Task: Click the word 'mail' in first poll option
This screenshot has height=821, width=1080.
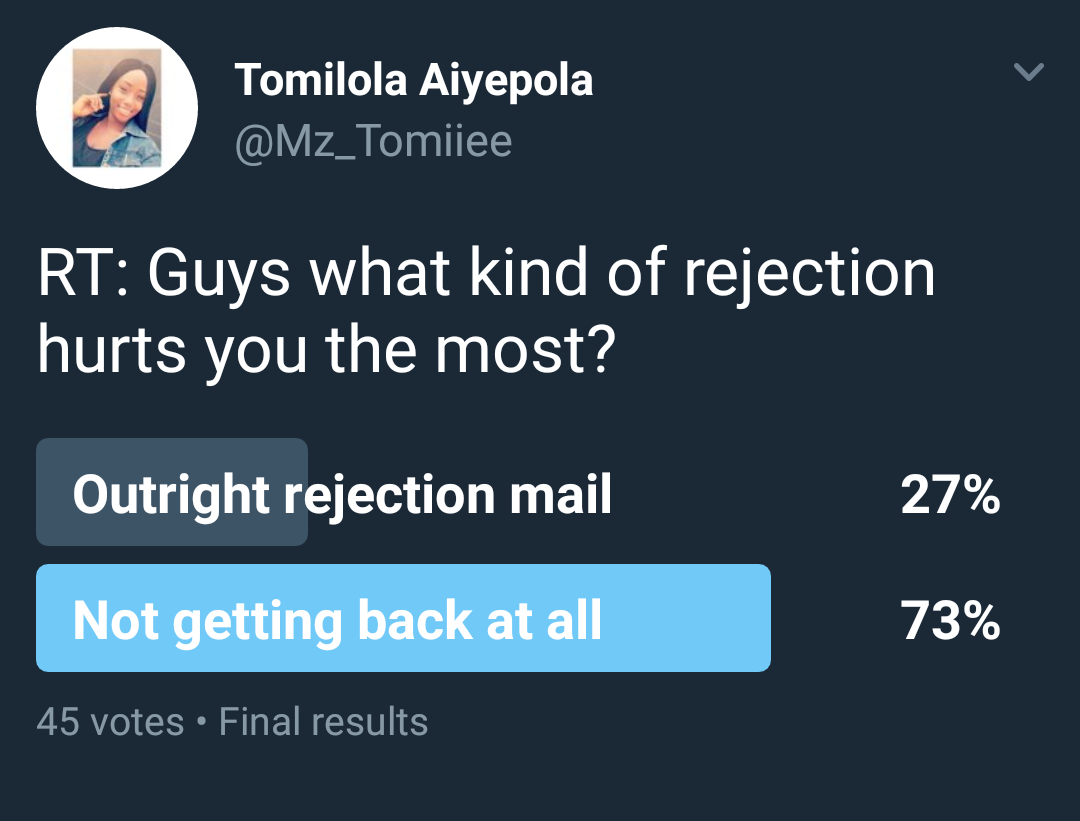Action: pyautogui.click(x=571, y=494)
